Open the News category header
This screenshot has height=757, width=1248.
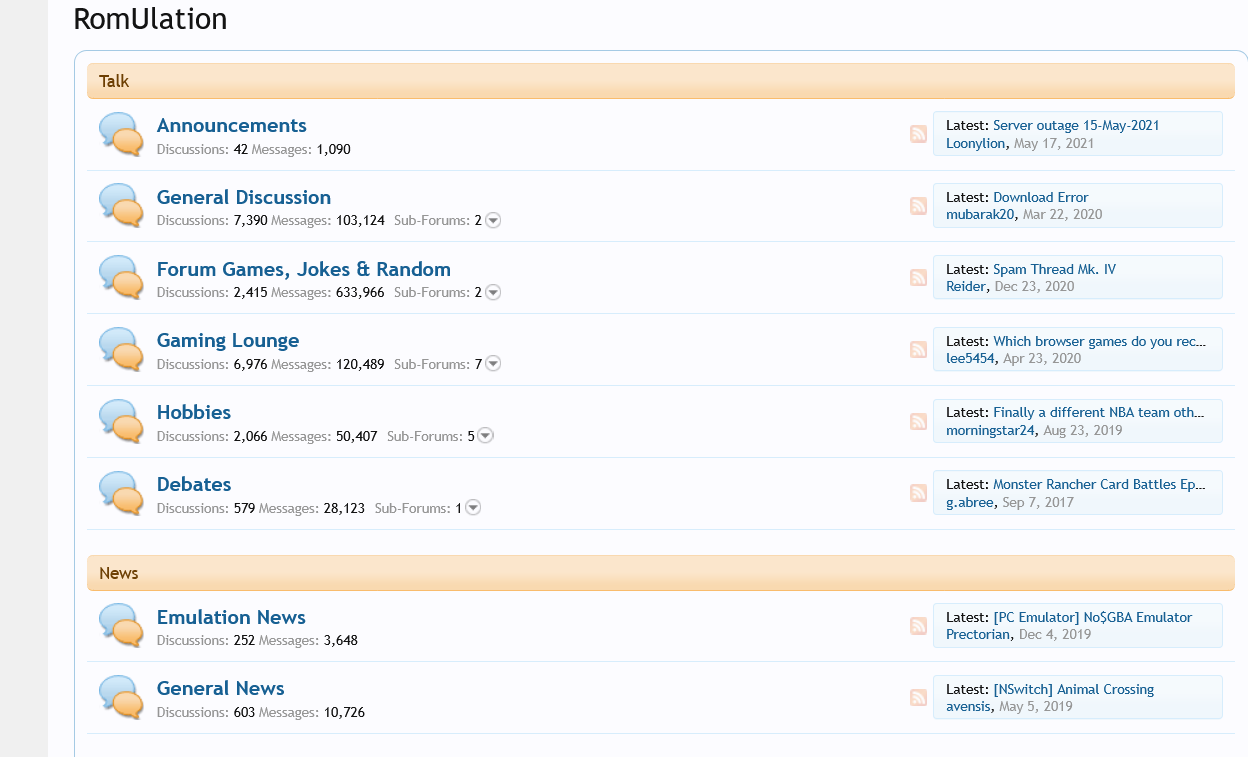(x=119, y=573)
